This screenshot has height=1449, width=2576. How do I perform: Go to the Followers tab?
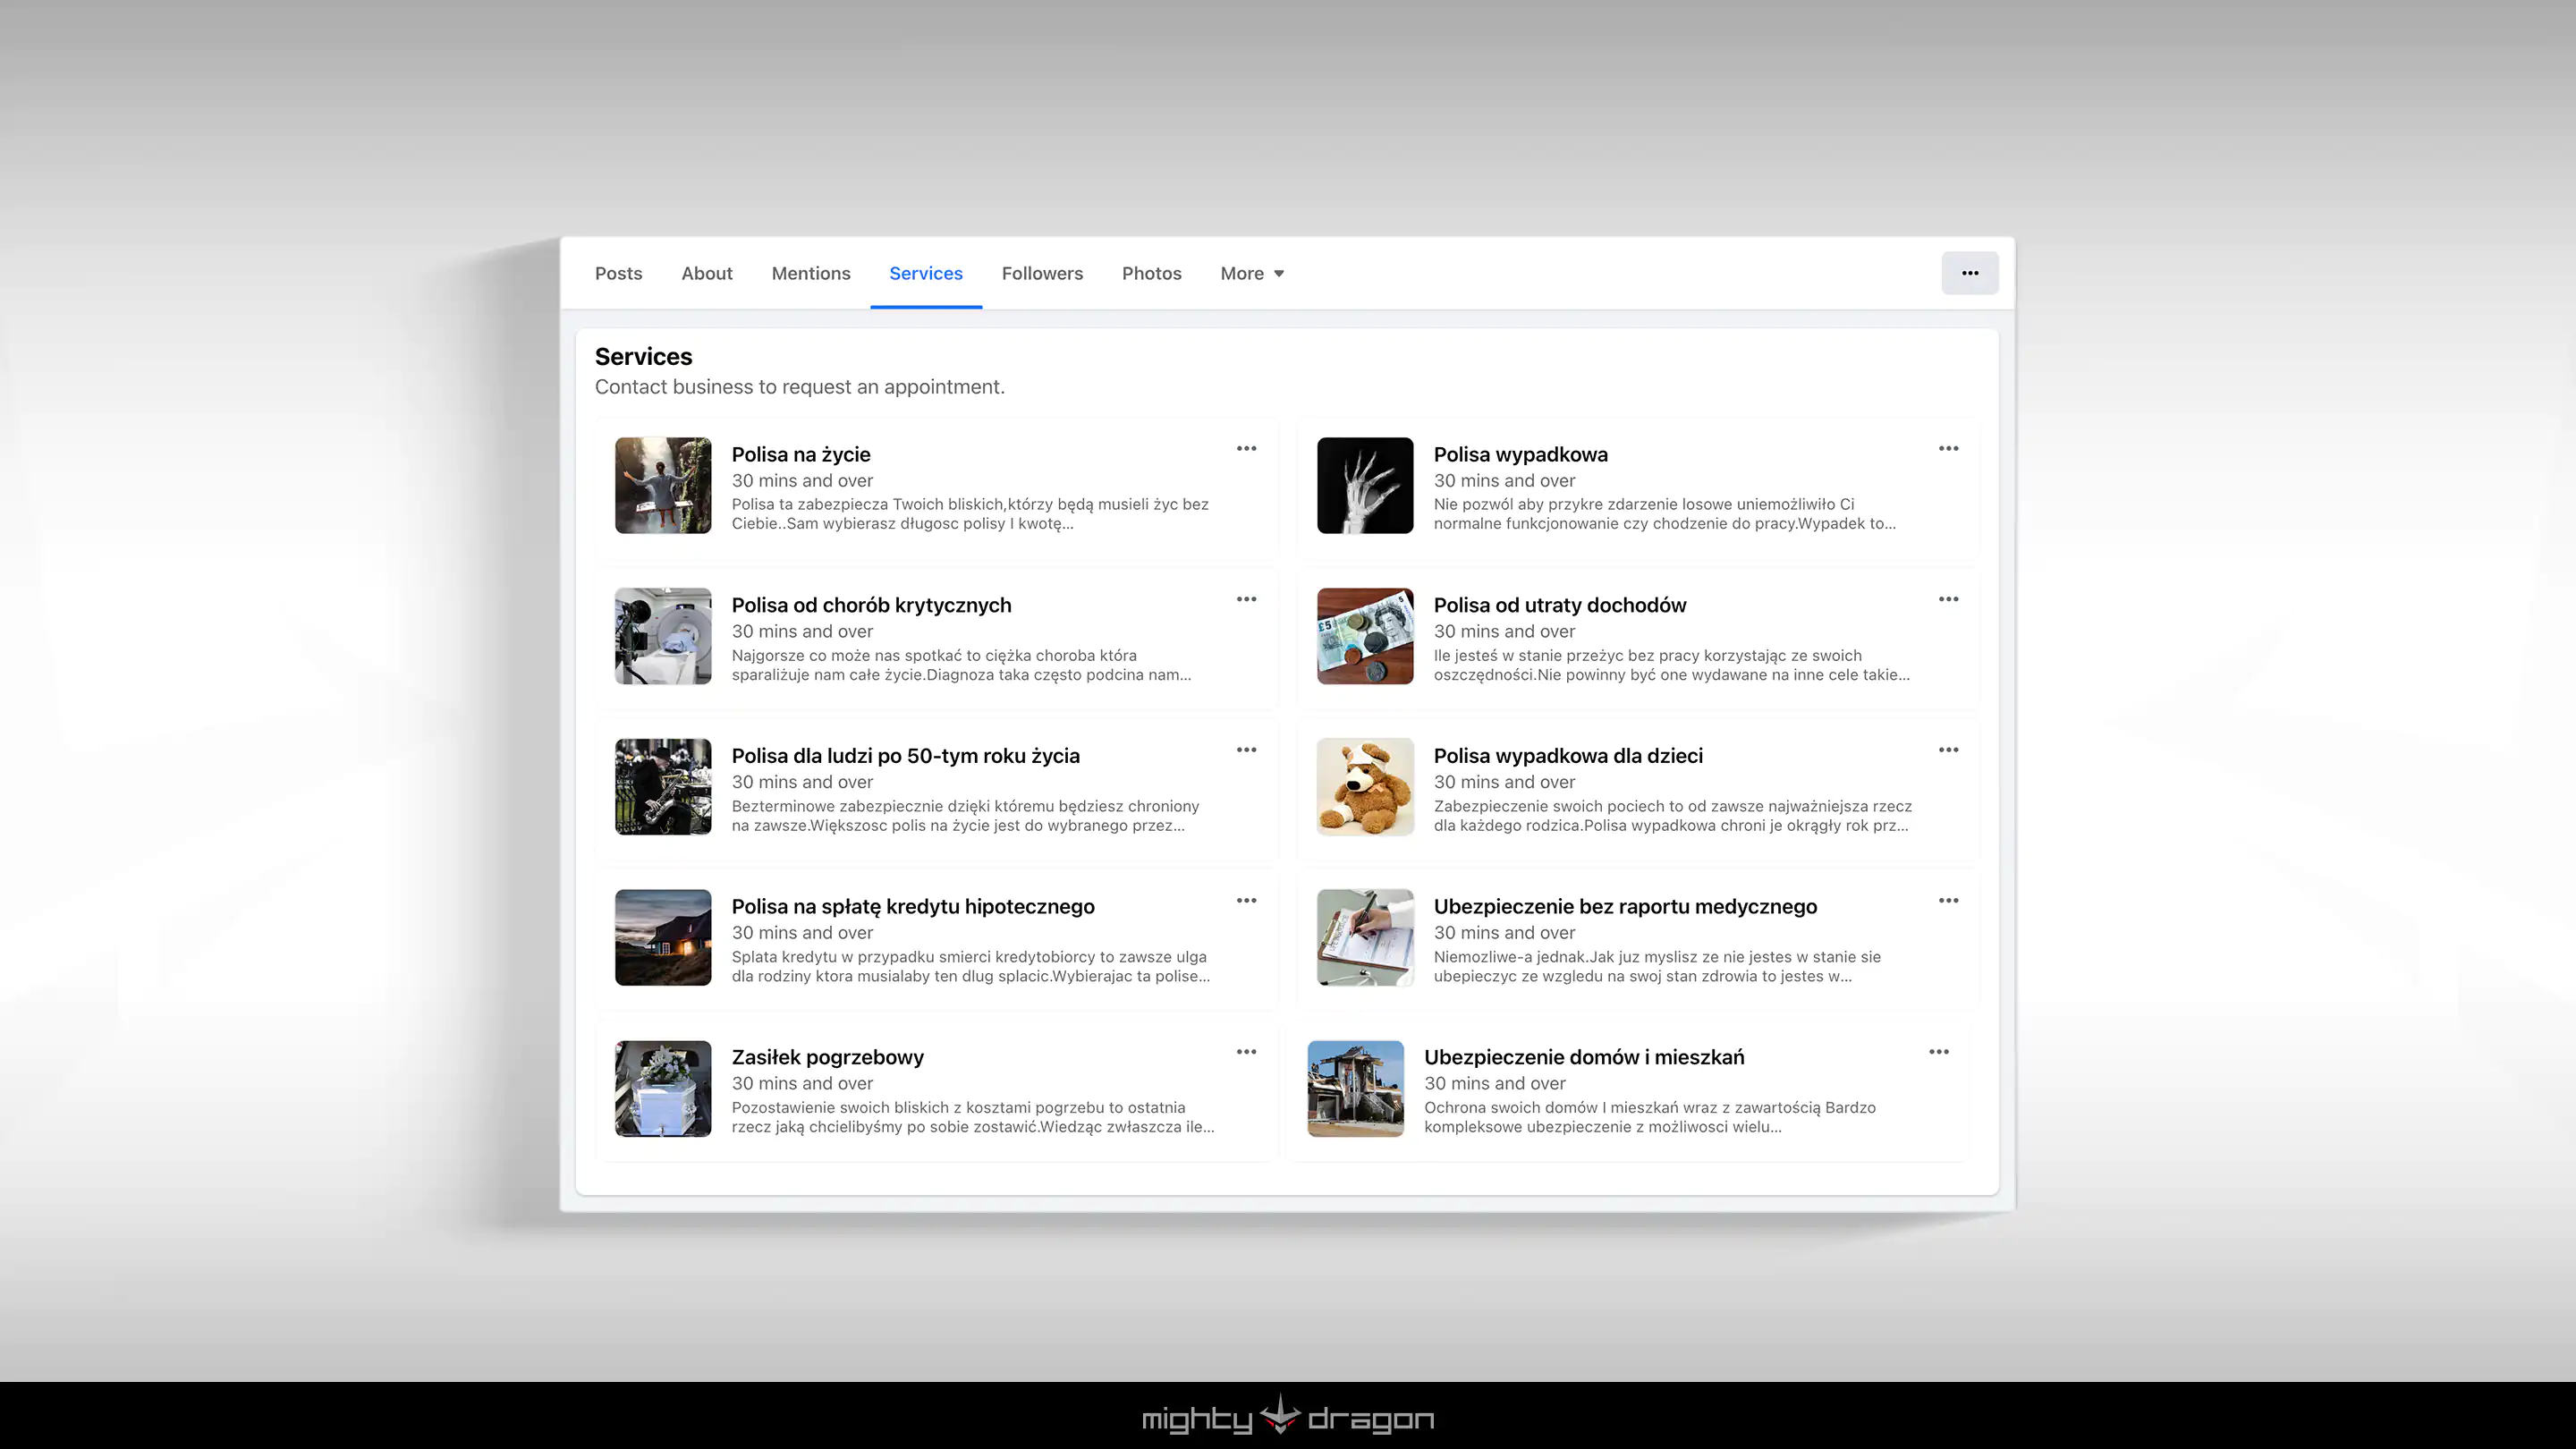click(x=1042, y=274)
